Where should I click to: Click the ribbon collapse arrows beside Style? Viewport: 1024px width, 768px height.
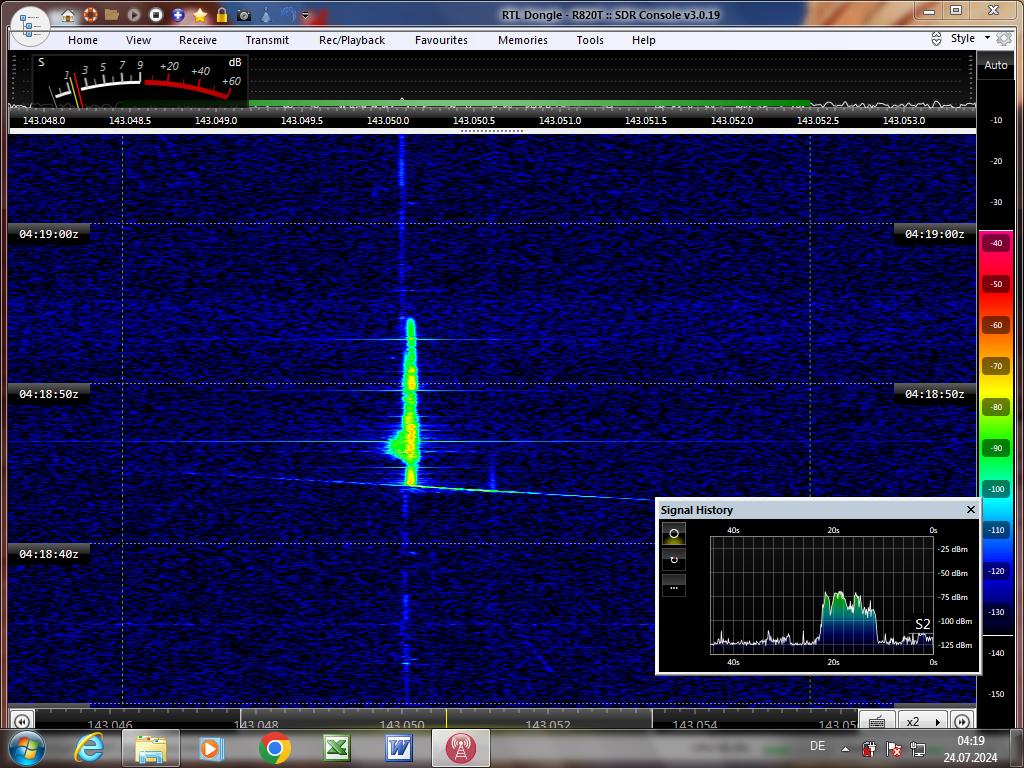tap(936, 39)
